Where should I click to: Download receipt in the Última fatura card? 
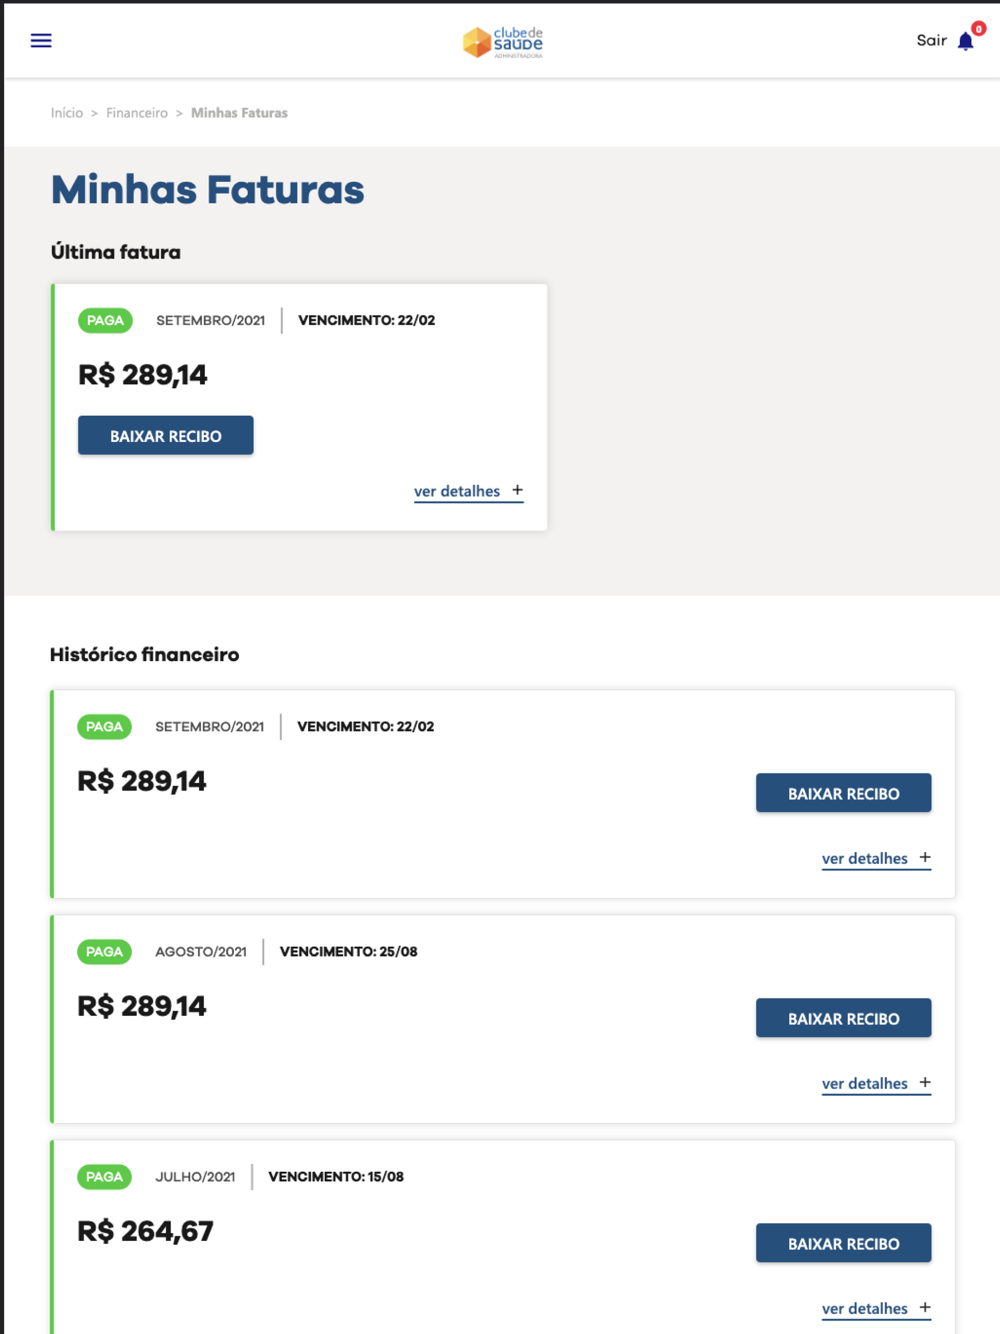click(x=166, y=436)
